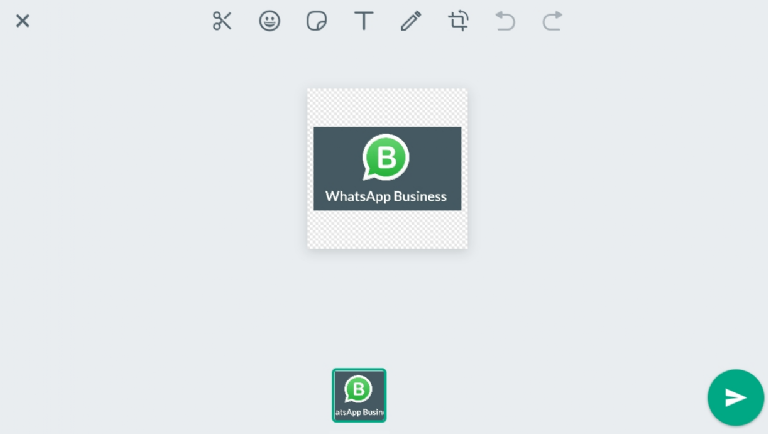Click the WhatsApp Business image preview
This screenshot has width=768, height=434.
(x=387, y=169)
